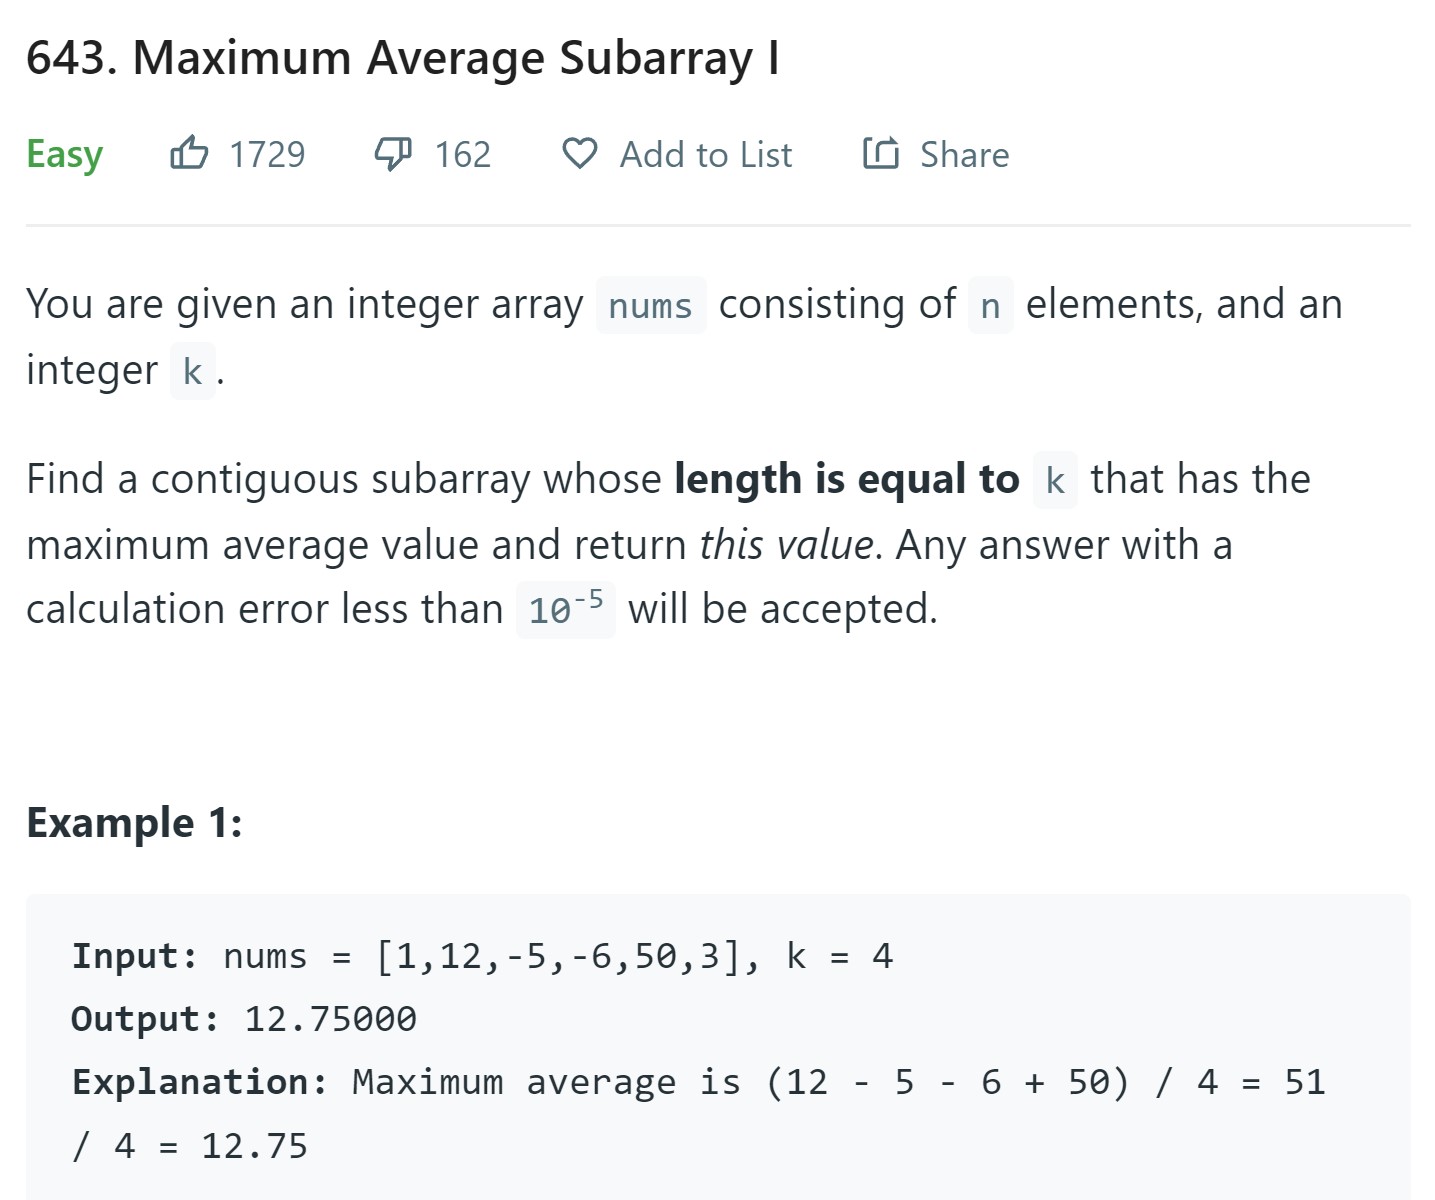
Task: Click the 1729 likes count
Action: [267, 155]
